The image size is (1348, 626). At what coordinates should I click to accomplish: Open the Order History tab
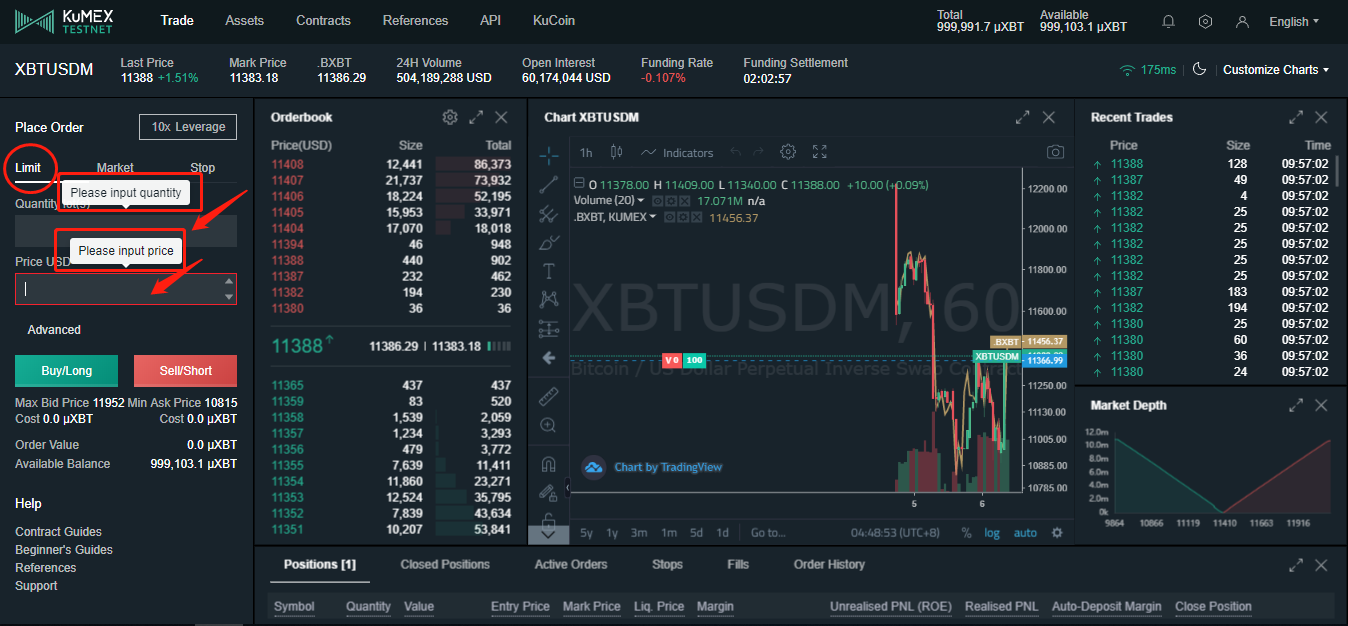tap(829, 565)
